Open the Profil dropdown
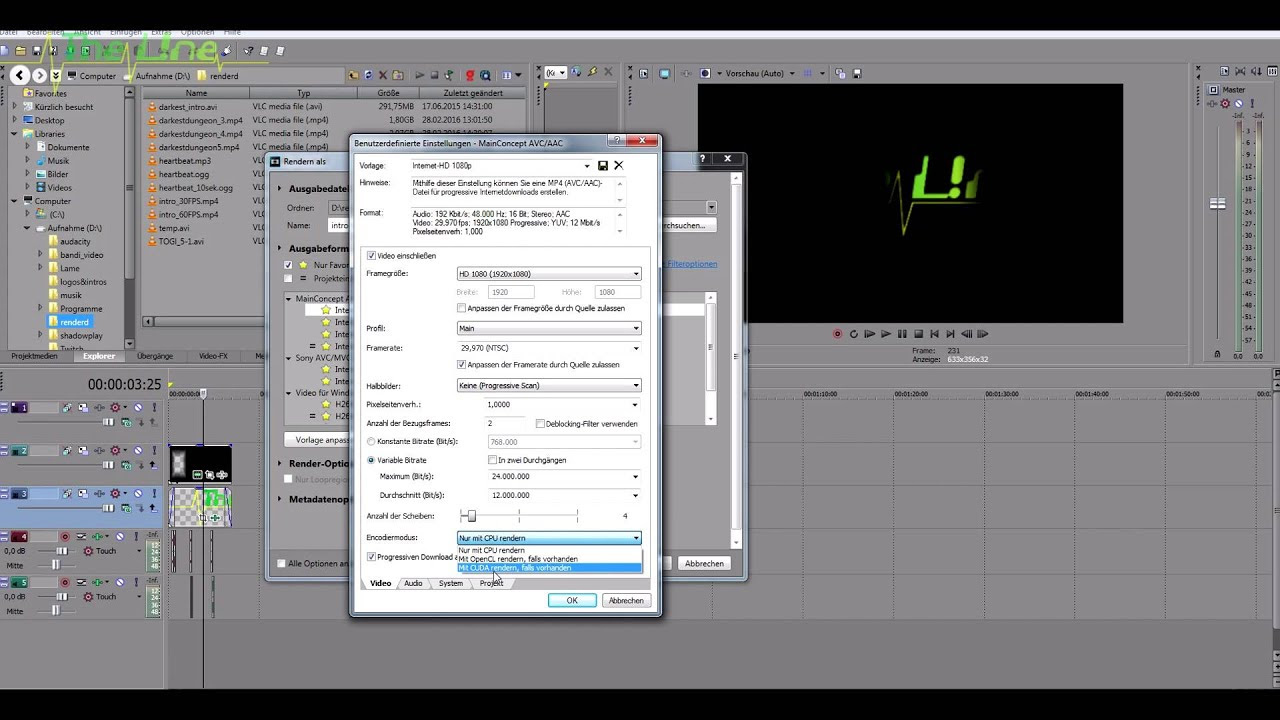The width and height of the screenshot is (1280, 720). click(x=636, y=328)
